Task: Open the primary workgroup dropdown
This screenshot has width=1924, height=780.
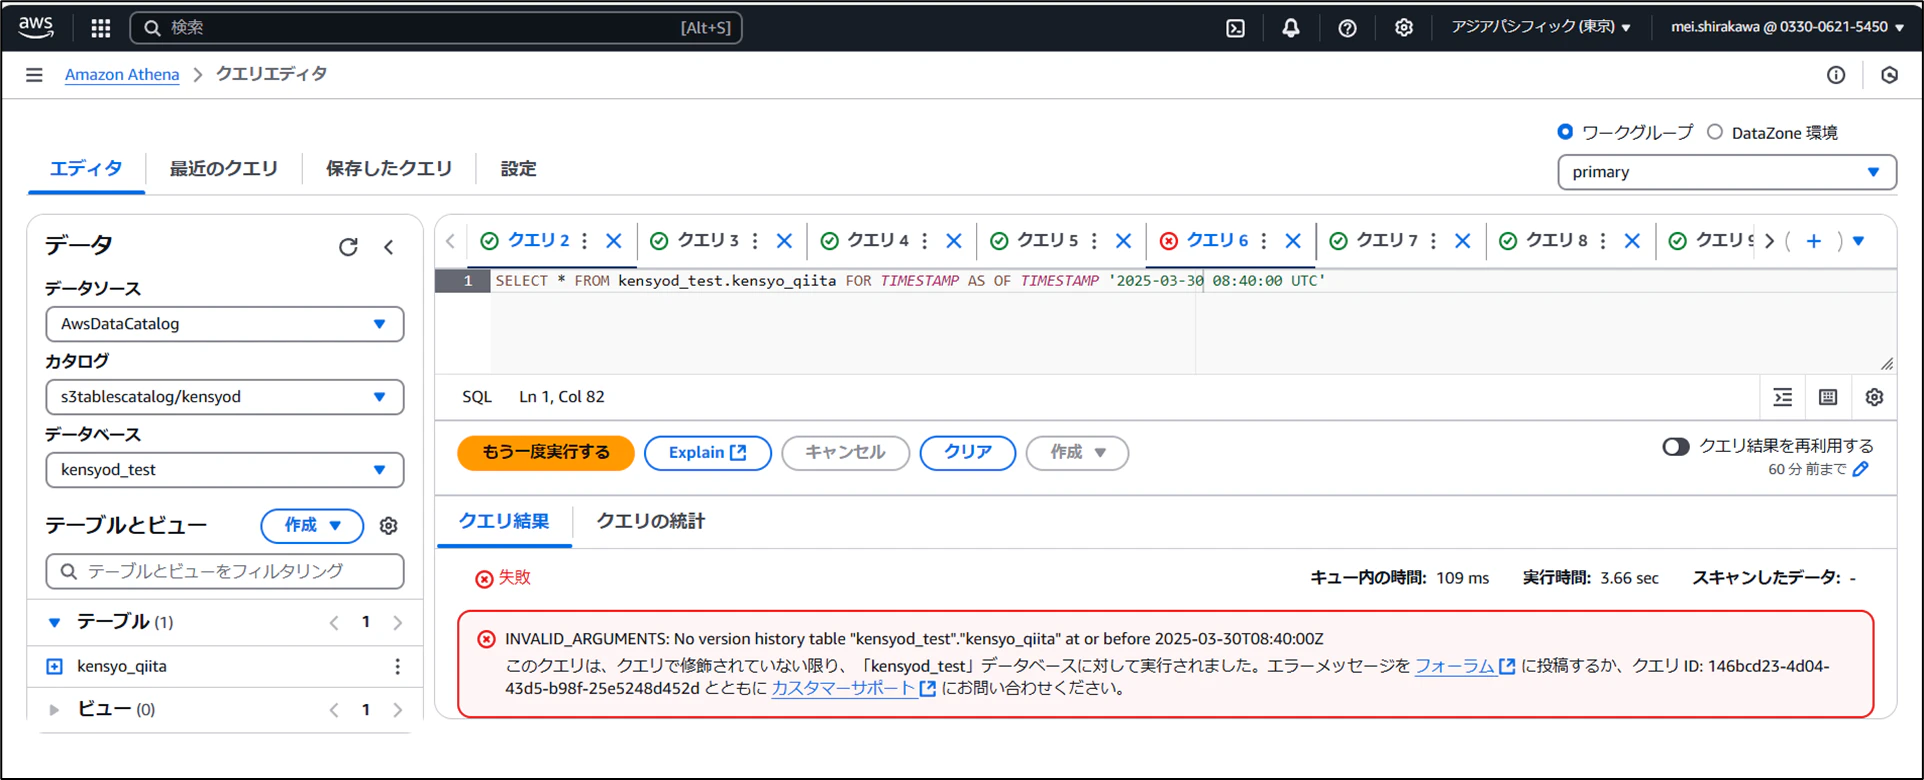Action: click(1727, 172)
